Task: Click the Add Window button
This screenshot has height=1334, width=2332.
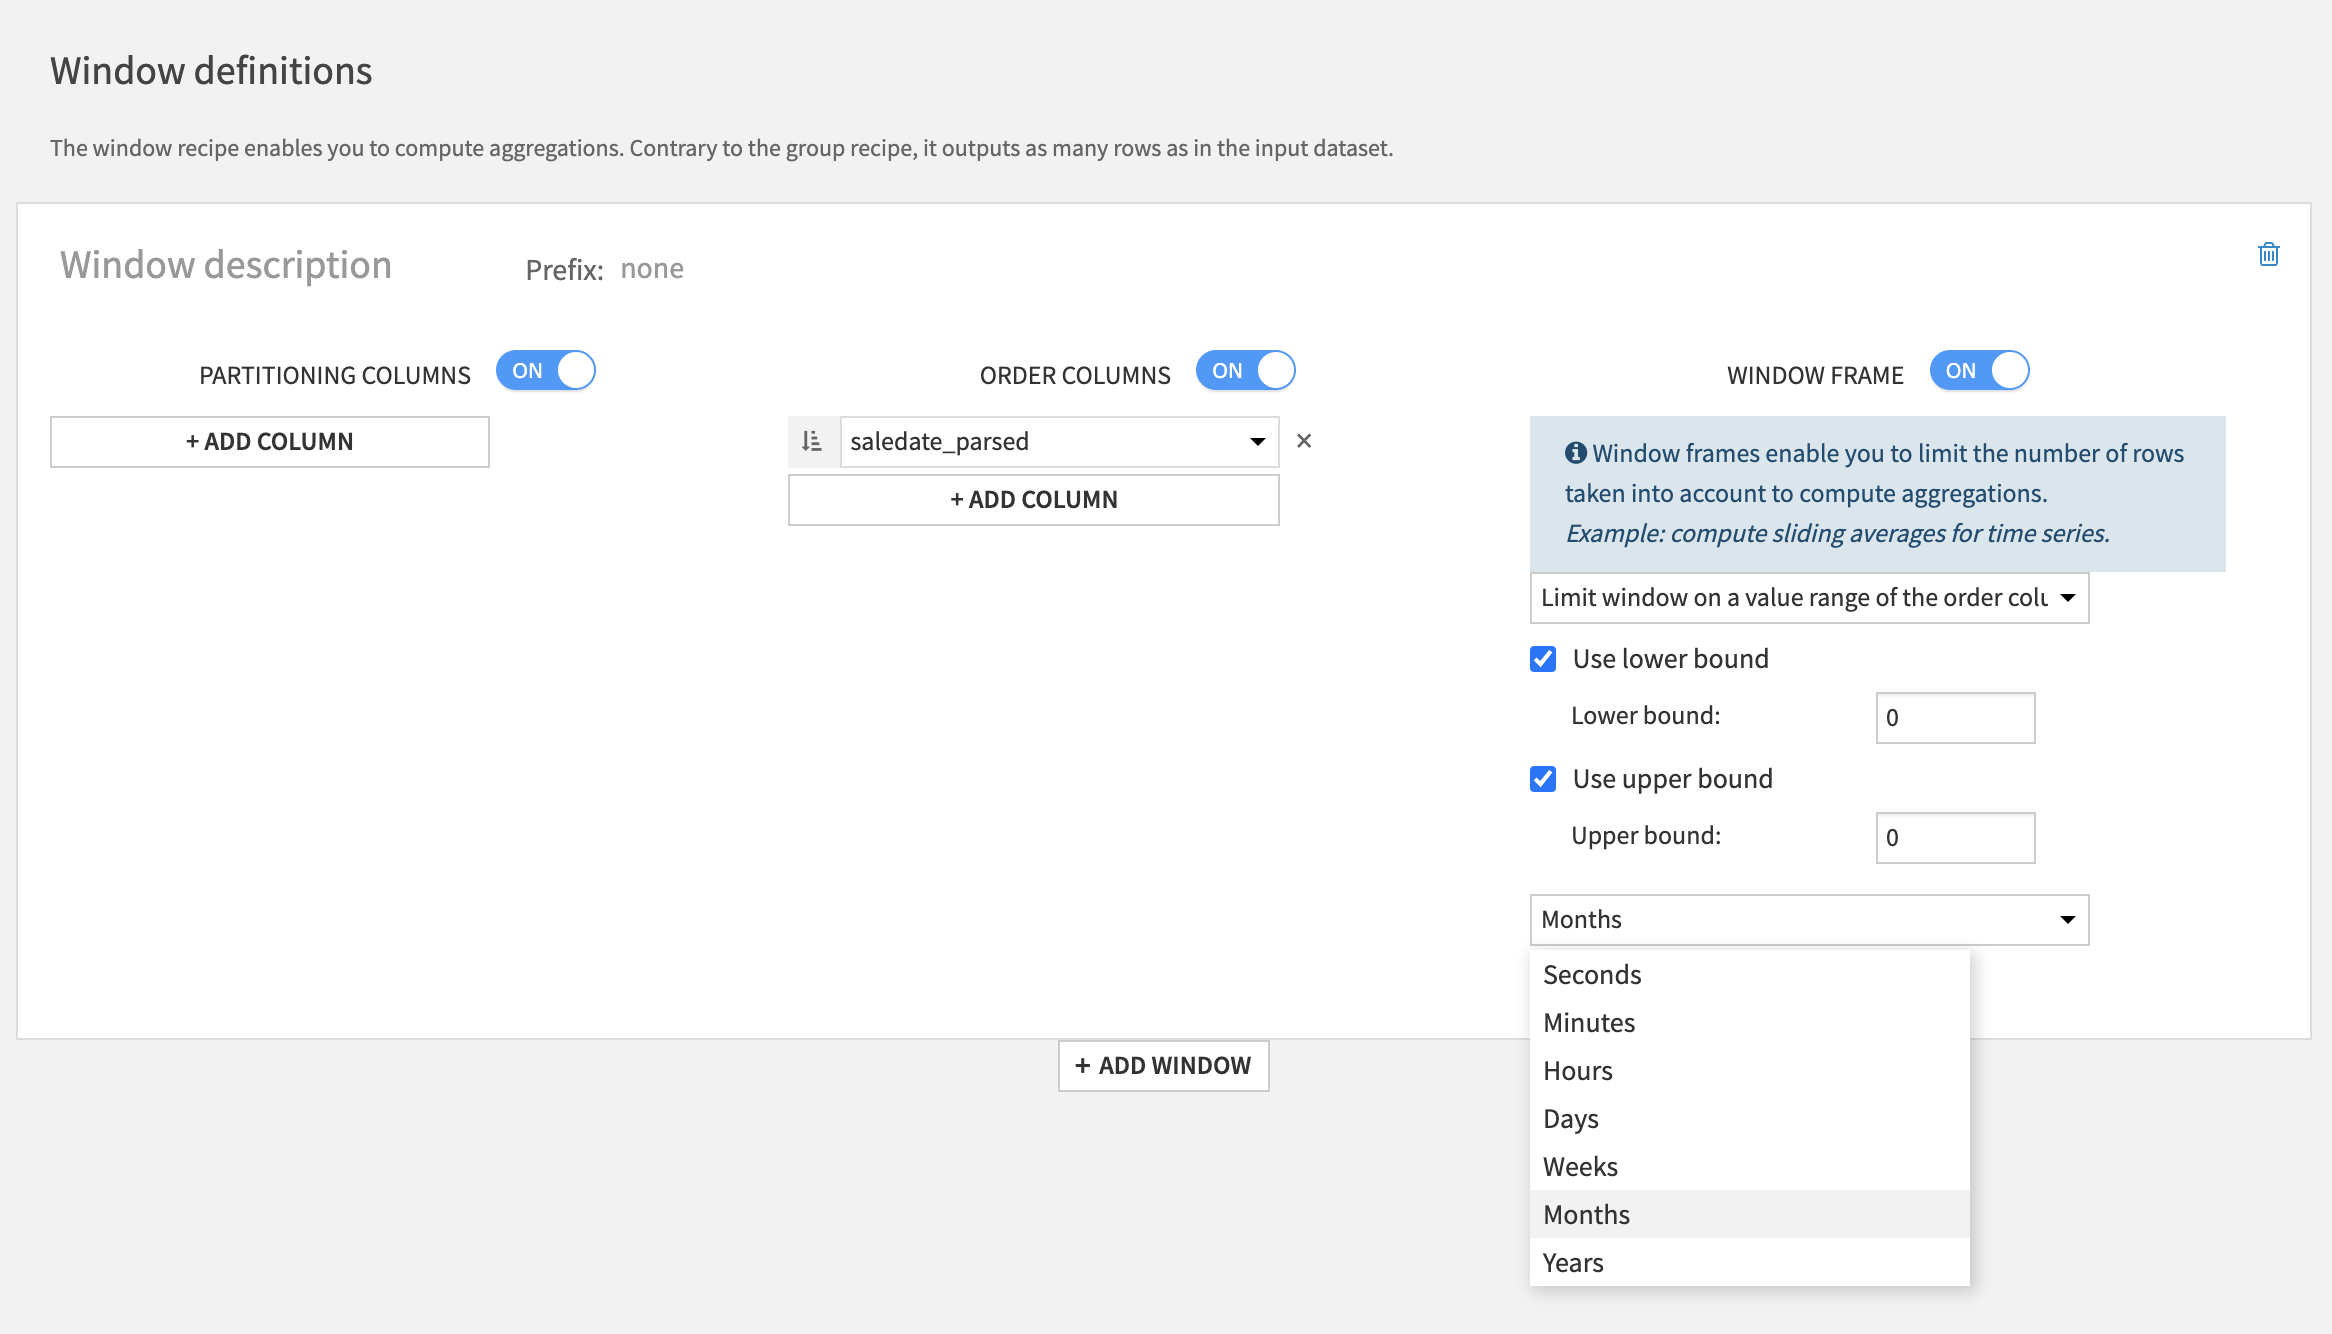Action: (1163, 1066)
